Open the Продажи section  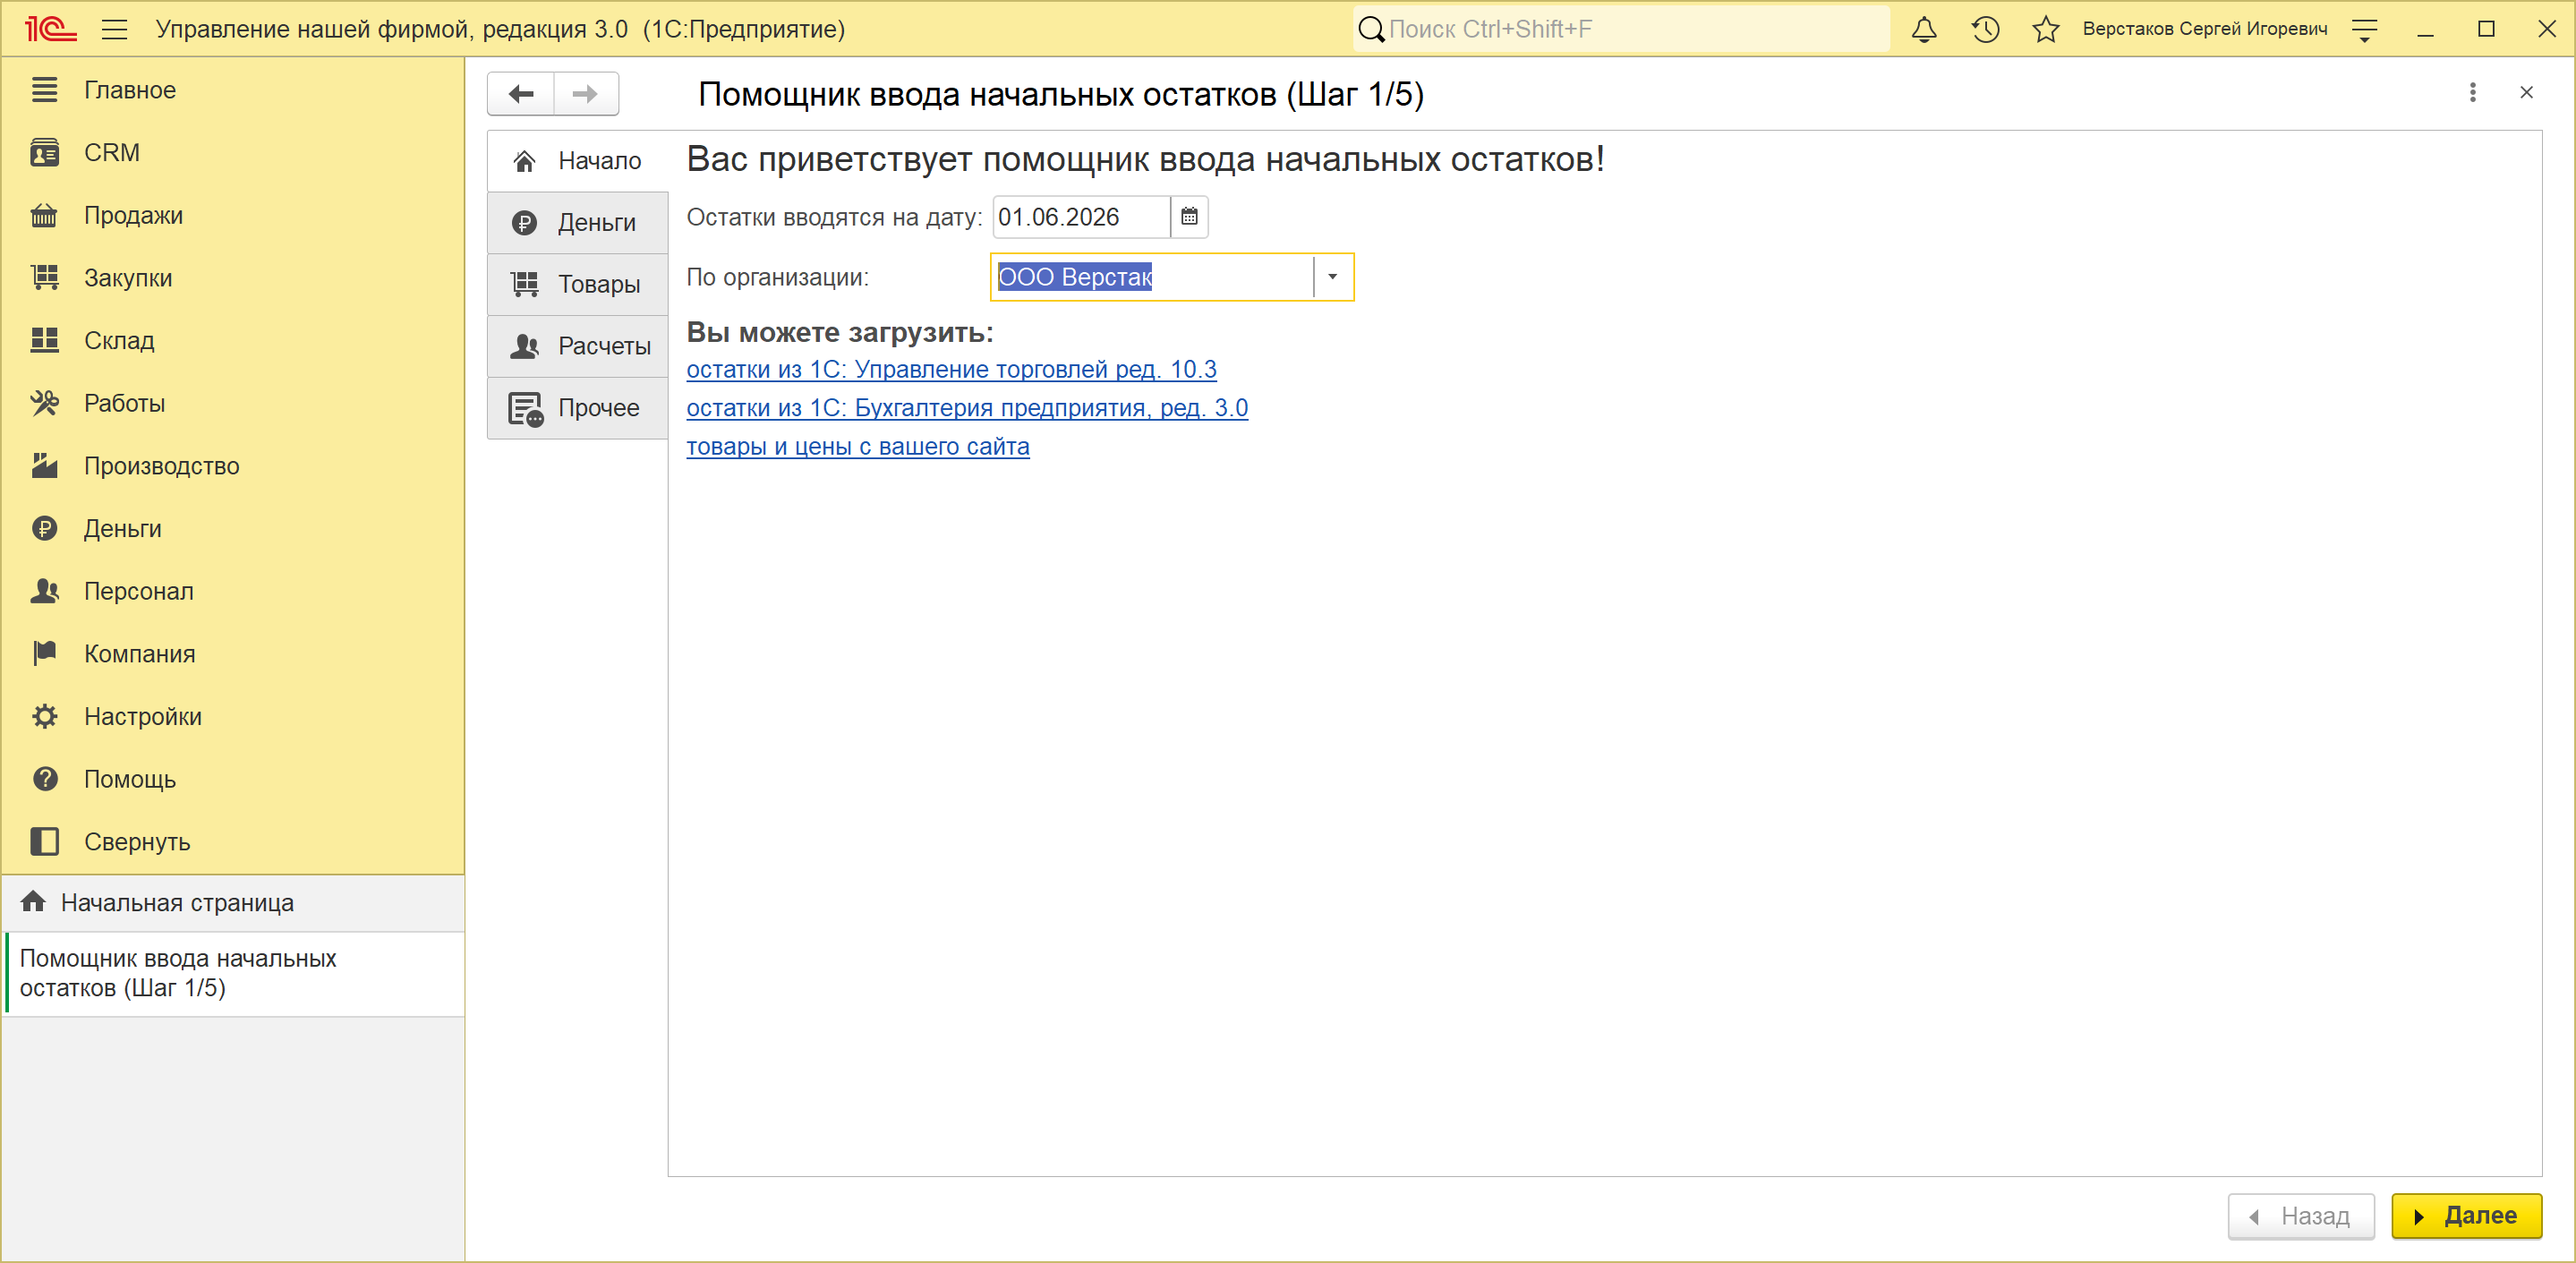(x=233, y=215)
